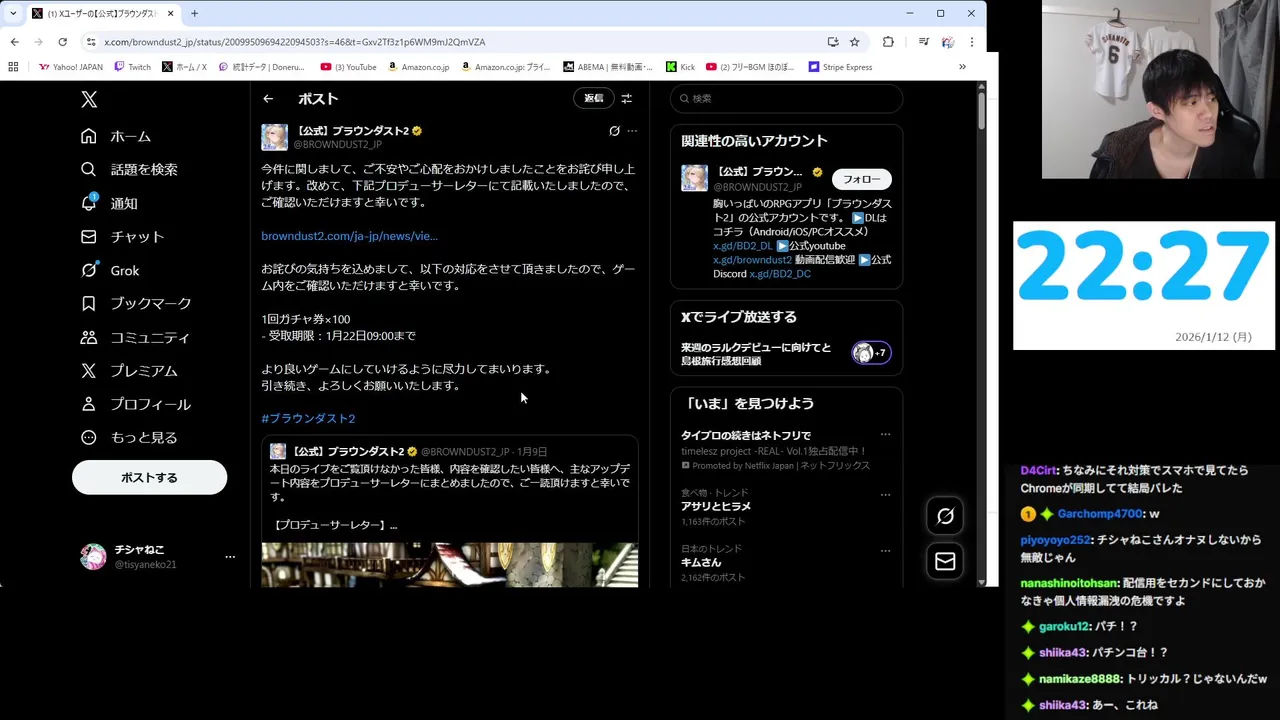
Task: Click the フォロー follow button
Action: tap(861, 179)
